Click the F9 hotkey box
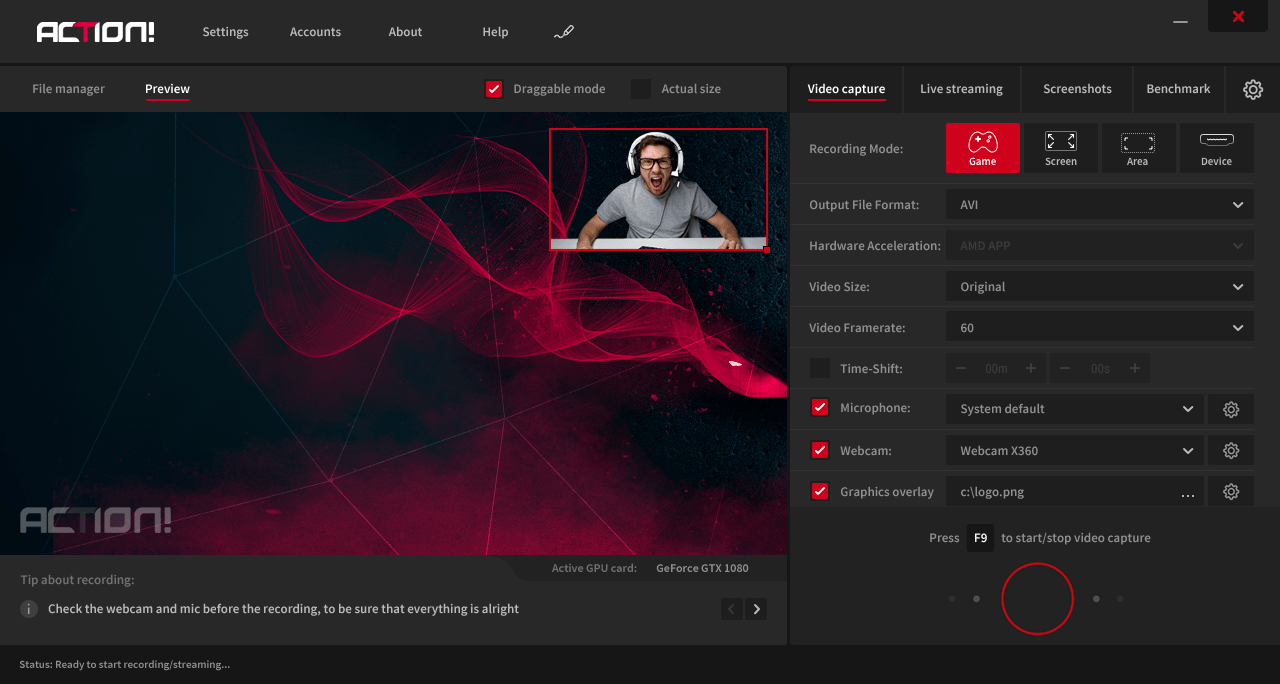 click(x=980, y=538)
